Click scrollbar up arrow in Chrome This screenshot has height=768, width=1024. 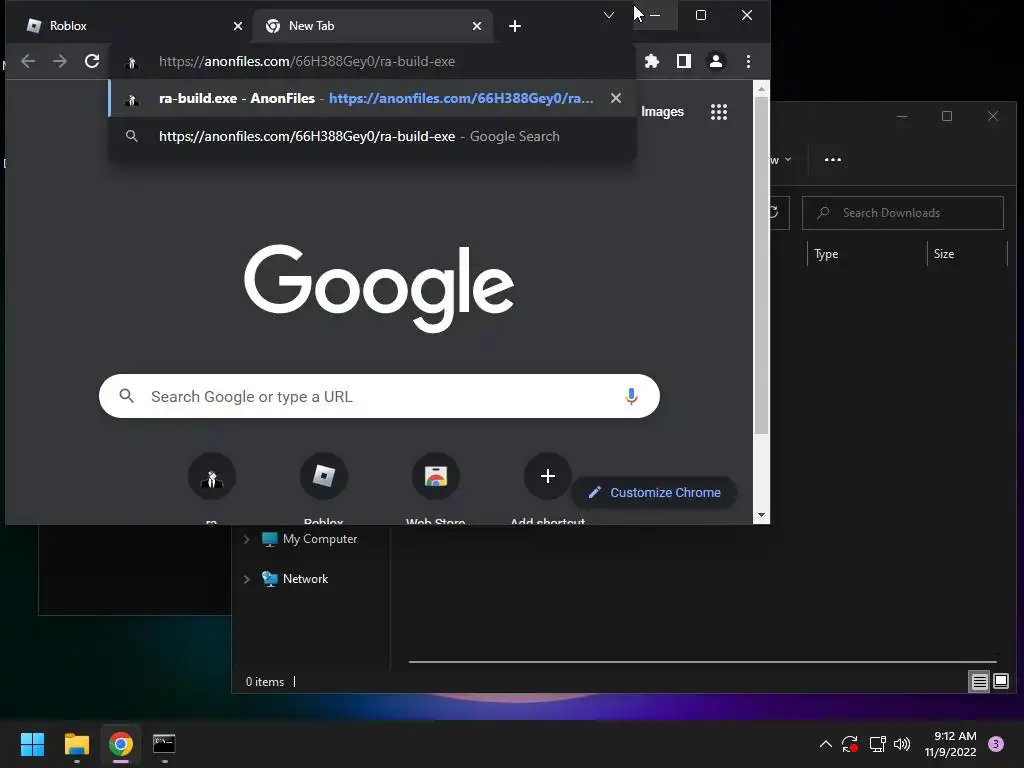(x=761, y=88)
